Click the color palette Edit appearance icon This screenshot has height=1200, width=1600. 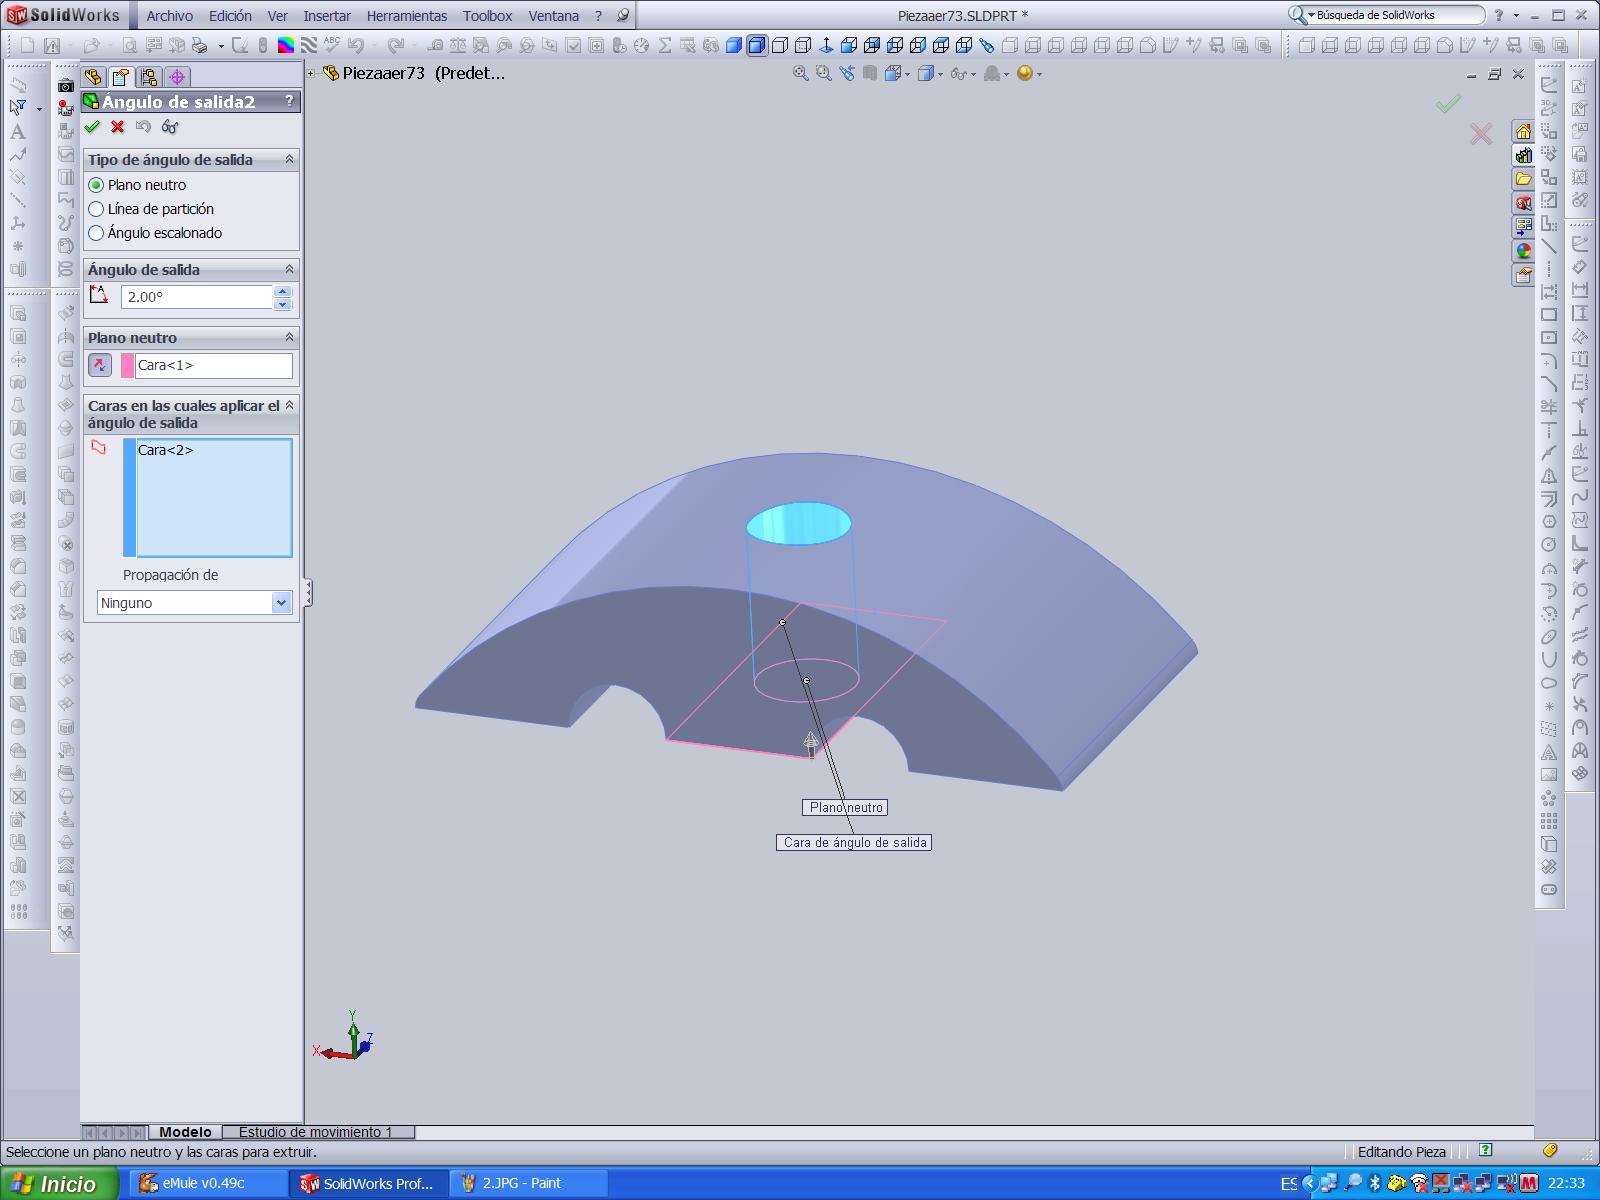[286, 46]
